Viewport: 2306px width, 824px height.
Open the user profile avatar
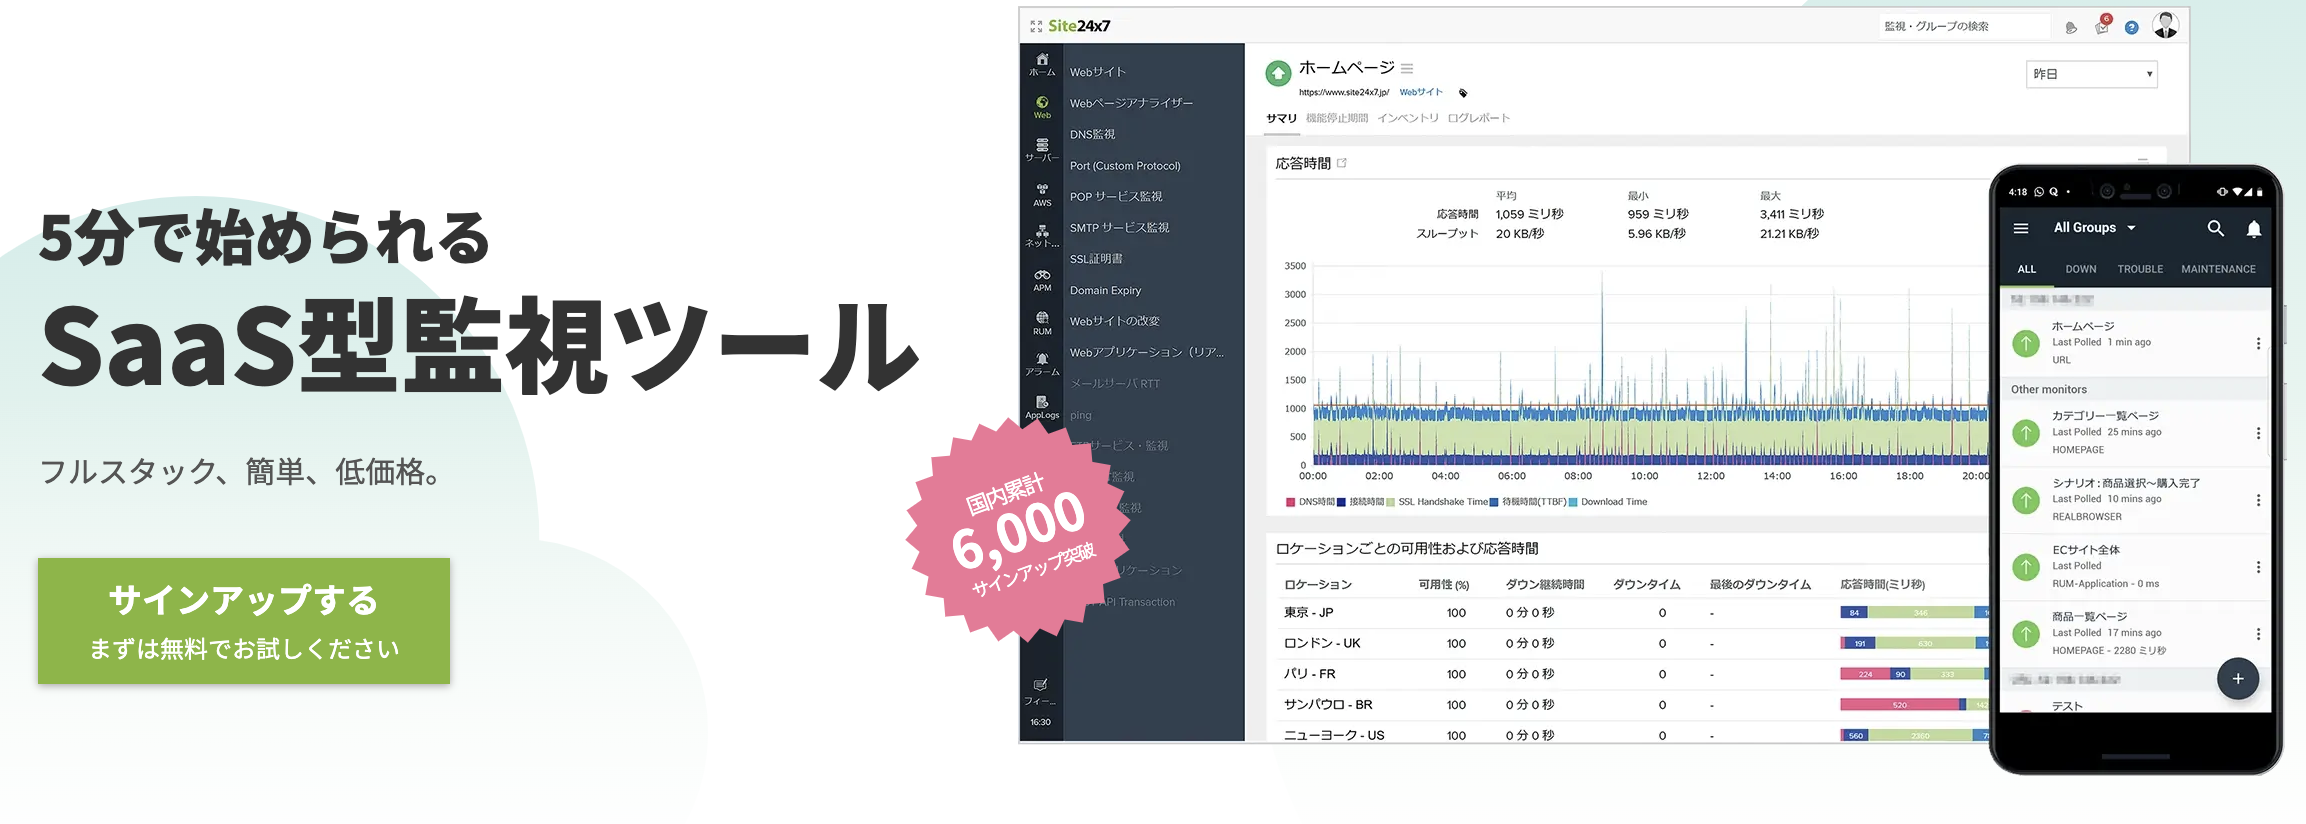(2166, 25)
